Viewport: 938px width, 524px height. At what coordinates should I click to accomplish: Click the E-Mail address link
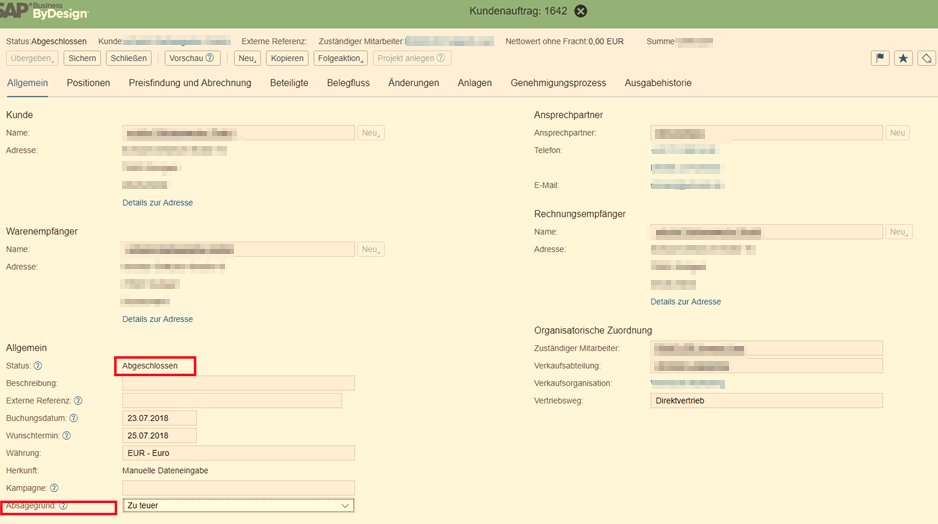click(687, 185)
